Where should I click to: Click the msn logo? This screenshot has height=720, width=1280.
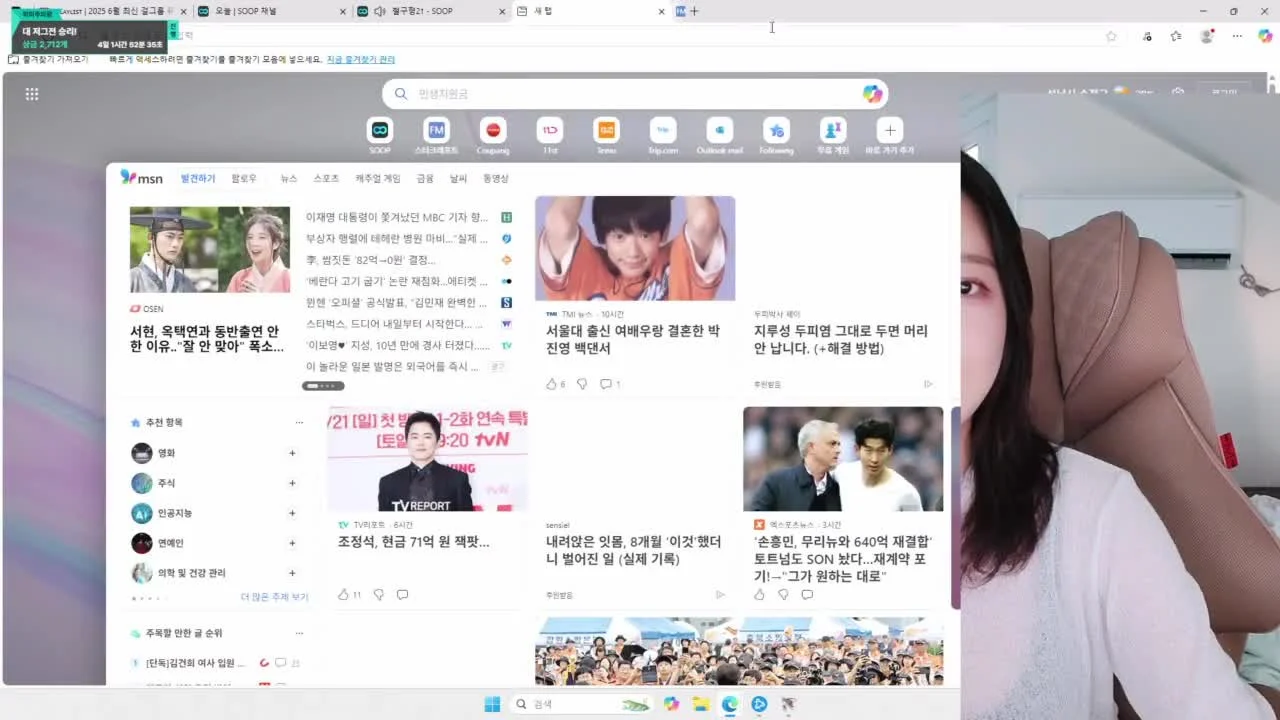142,178
